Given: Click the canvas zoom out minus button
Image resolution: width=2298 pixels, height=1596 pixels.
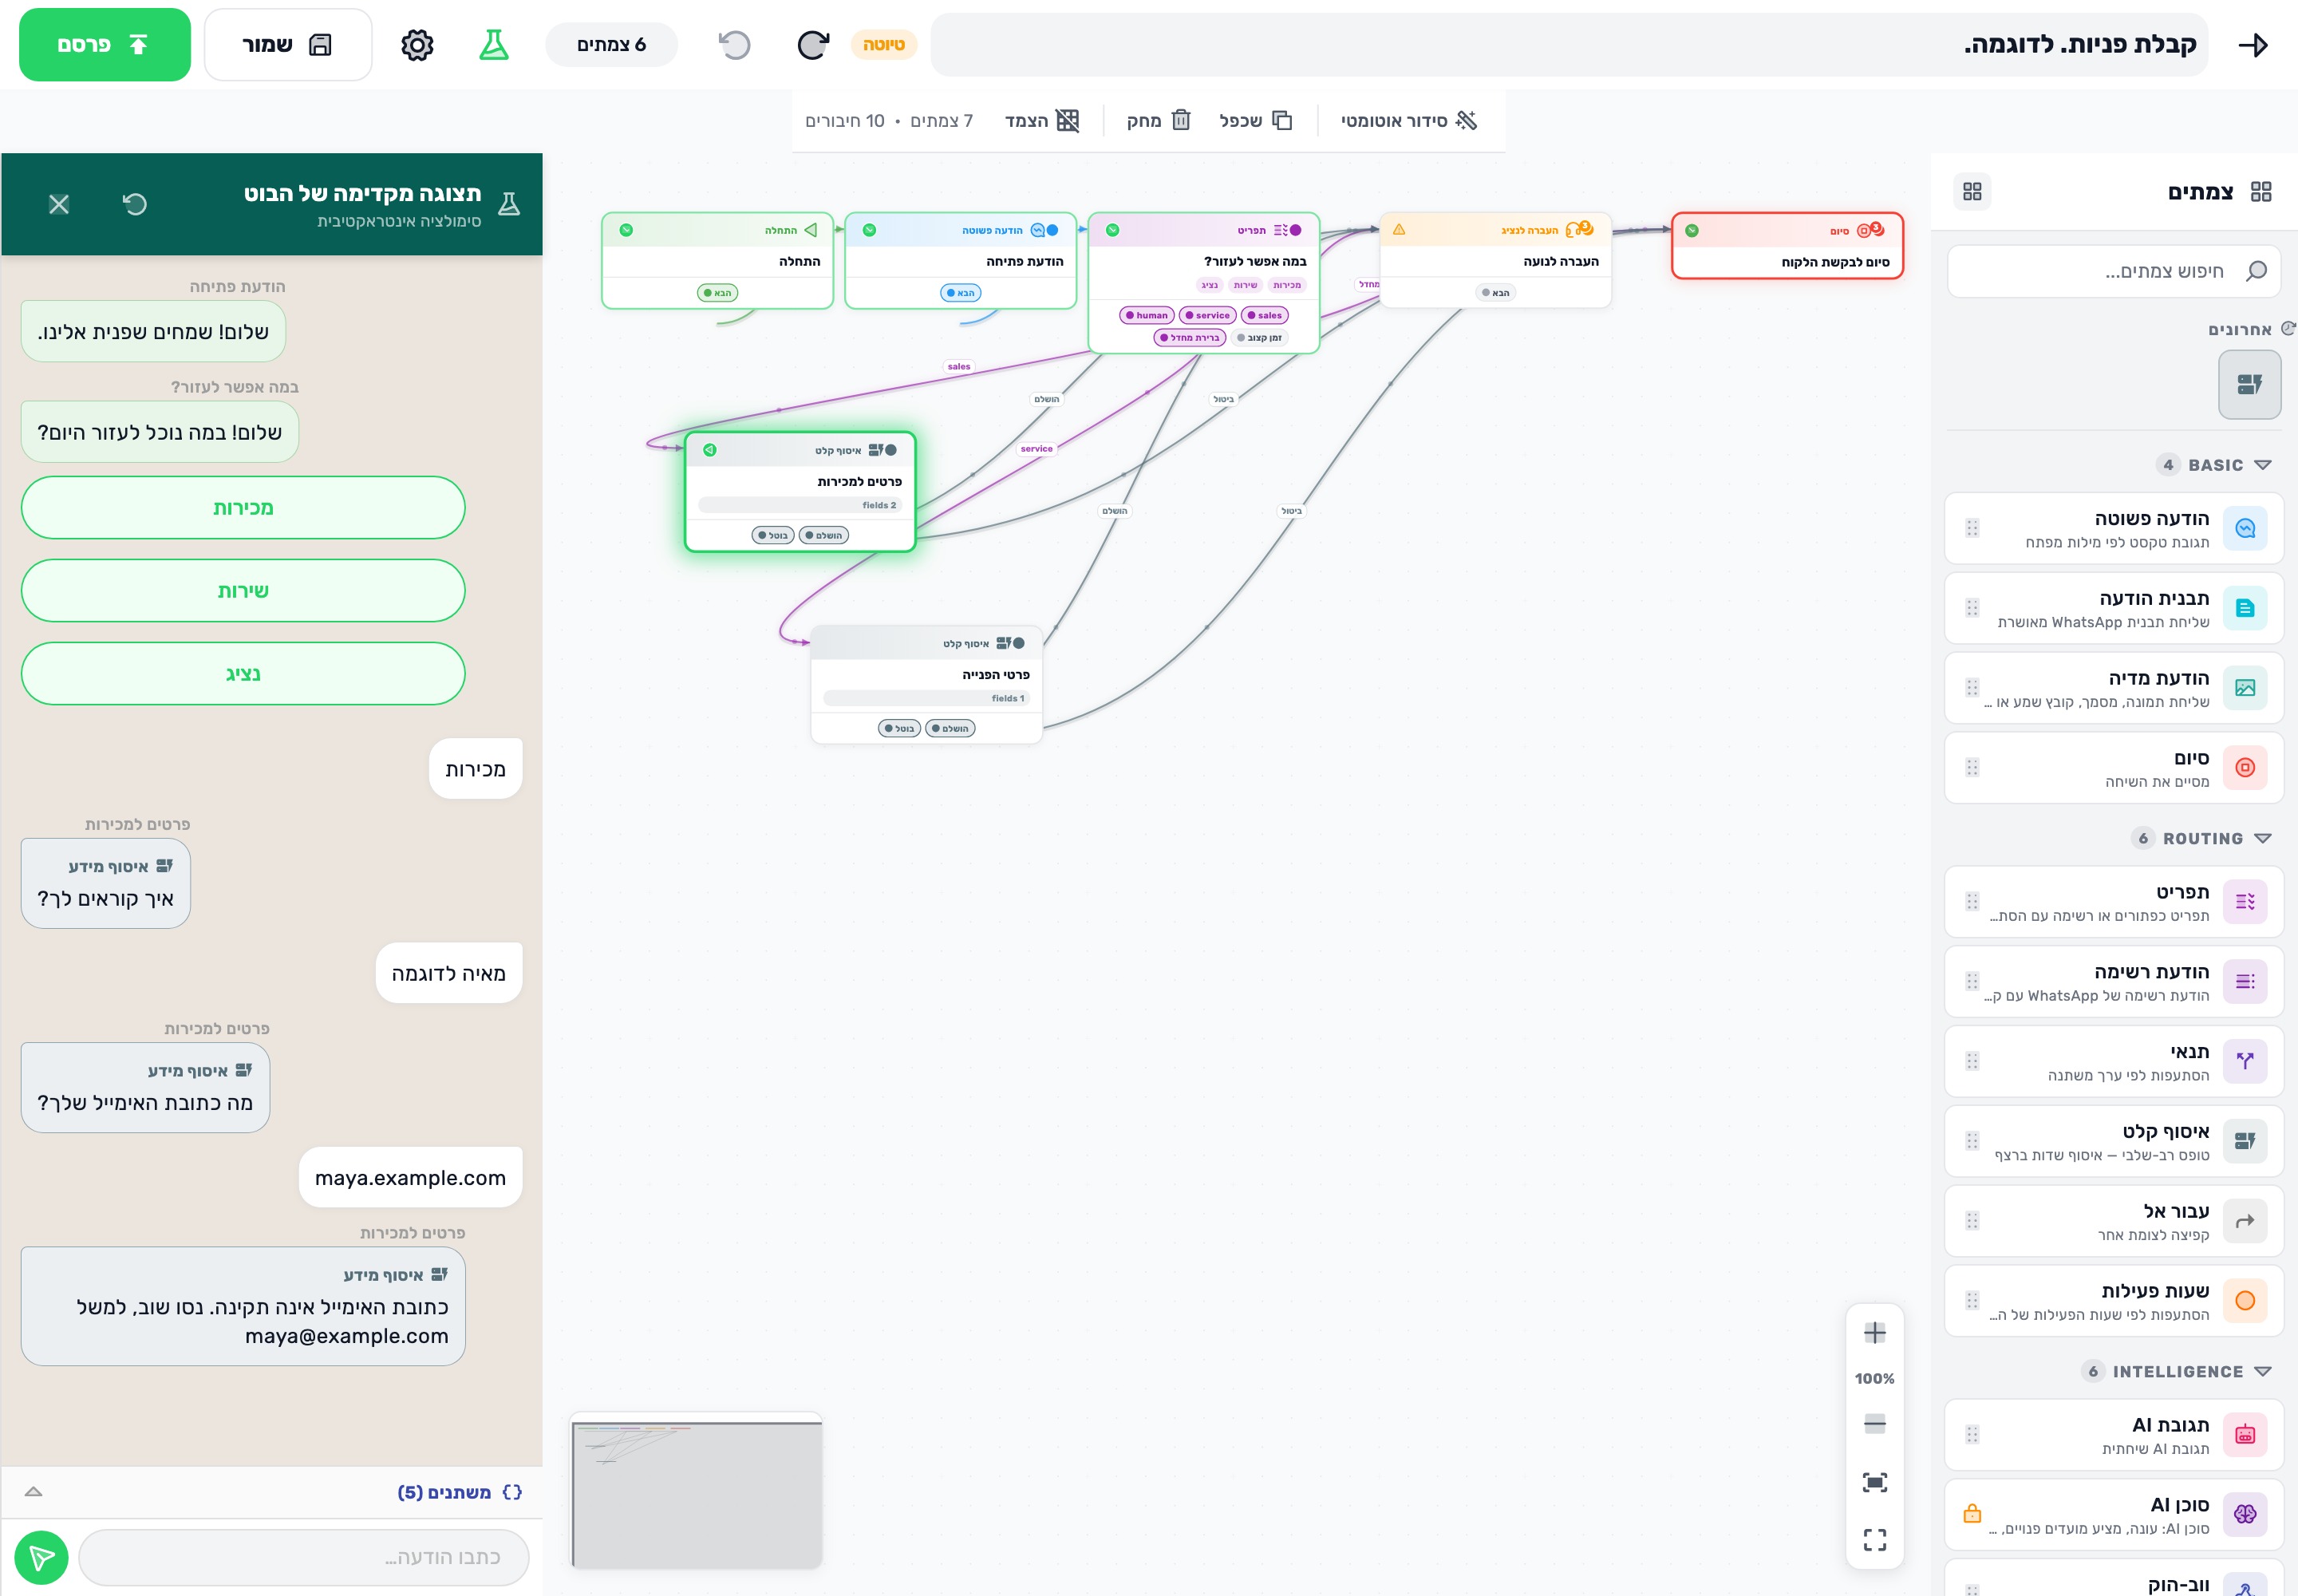Looking at the screenshot, I should coord(1875,1424).
